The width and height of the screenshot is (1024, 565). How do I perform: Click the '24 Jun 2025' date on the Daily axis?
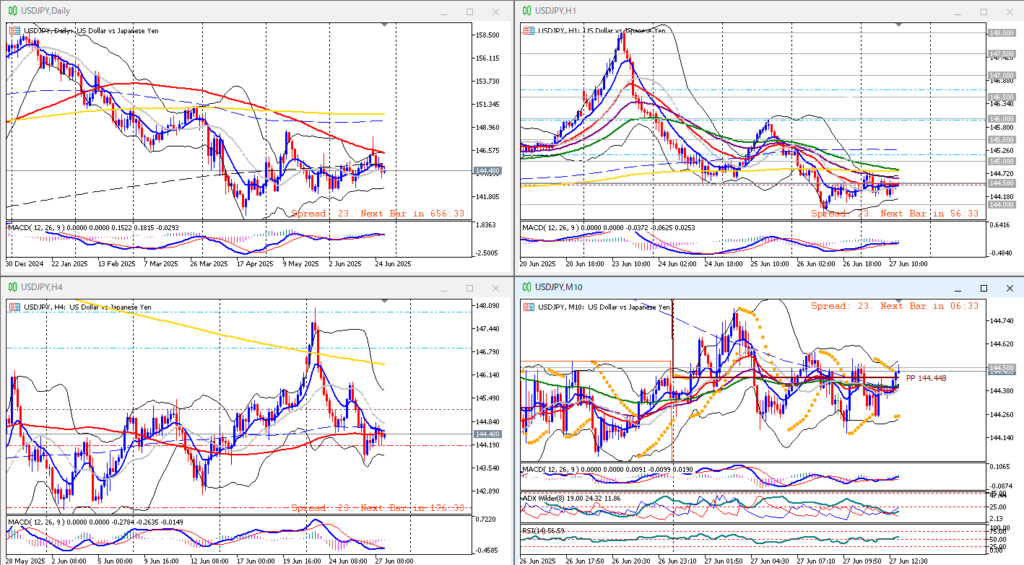coord(393,265)
